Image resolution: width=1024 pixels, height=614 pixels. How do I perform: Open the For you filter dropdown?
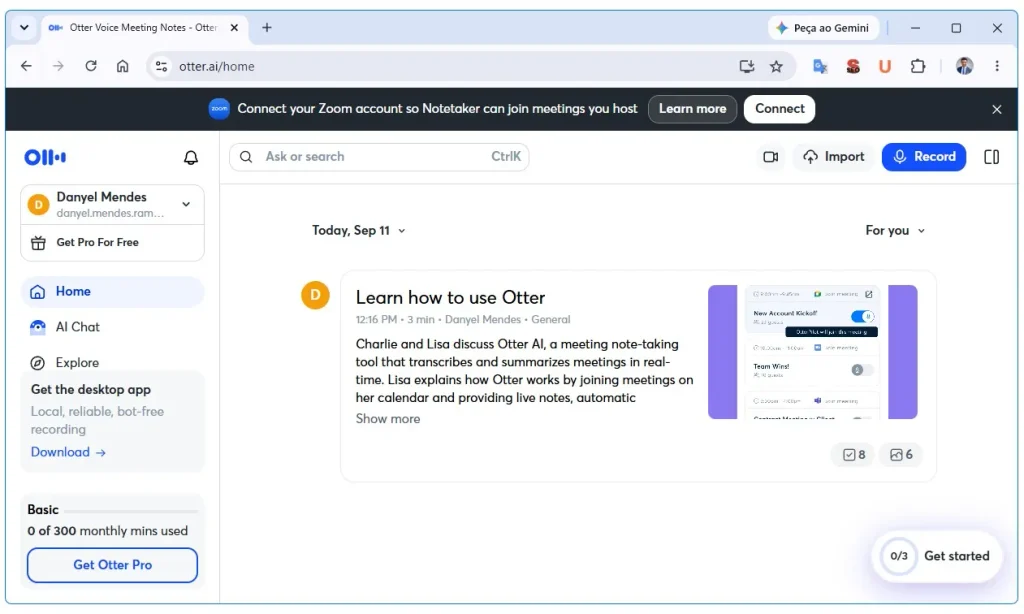pyautogui.click(x=895, y=231)
